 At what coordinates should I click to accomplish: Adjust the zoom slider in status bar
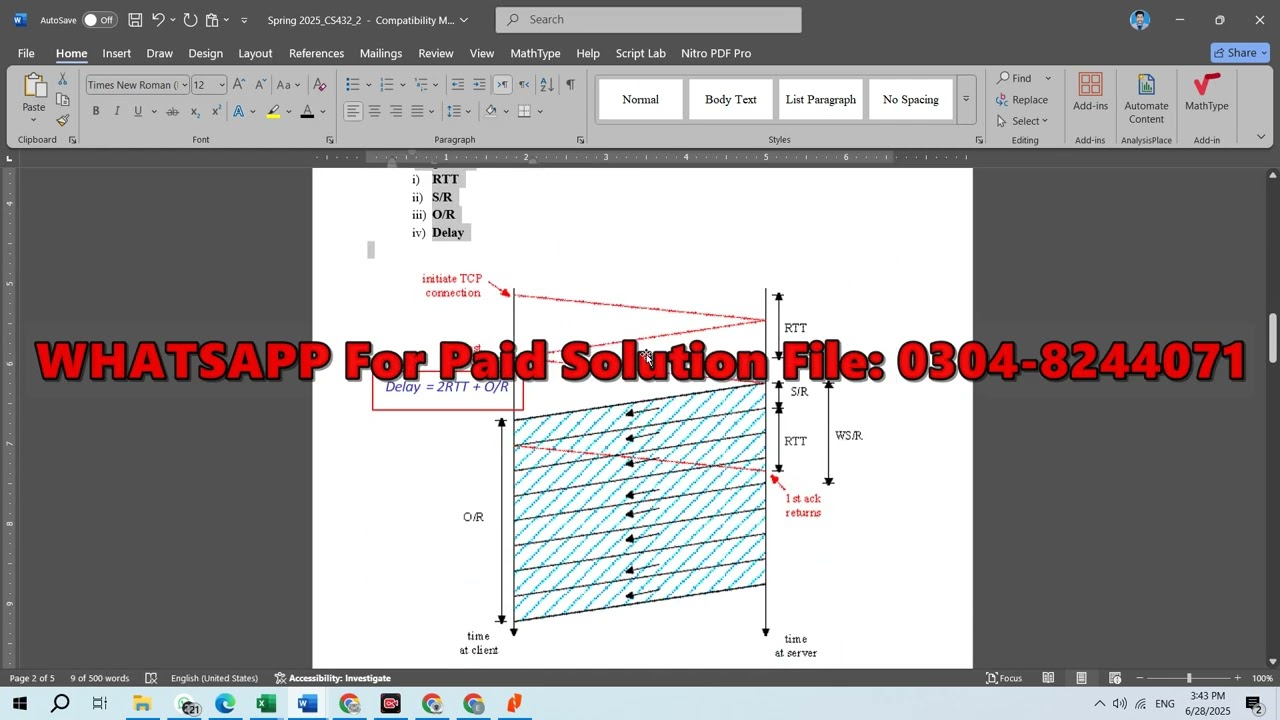(1189, 678)
